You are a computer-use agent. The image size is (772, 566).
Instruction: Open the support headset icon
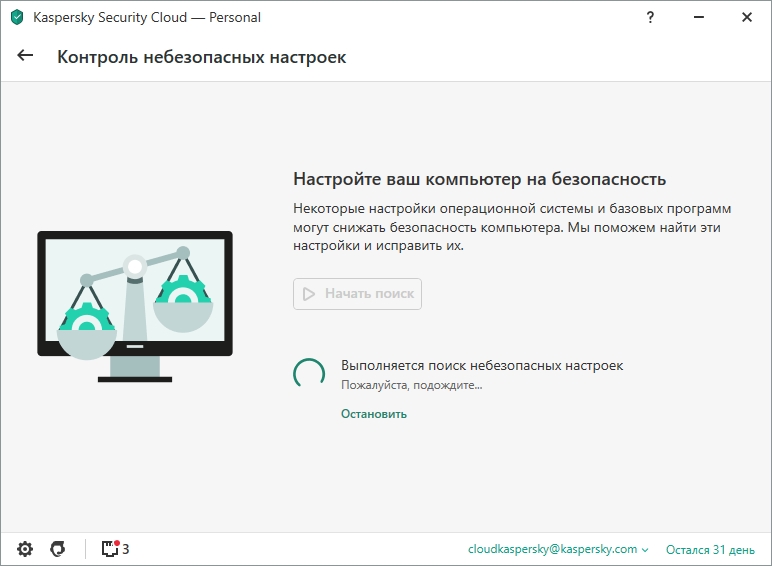58,549
